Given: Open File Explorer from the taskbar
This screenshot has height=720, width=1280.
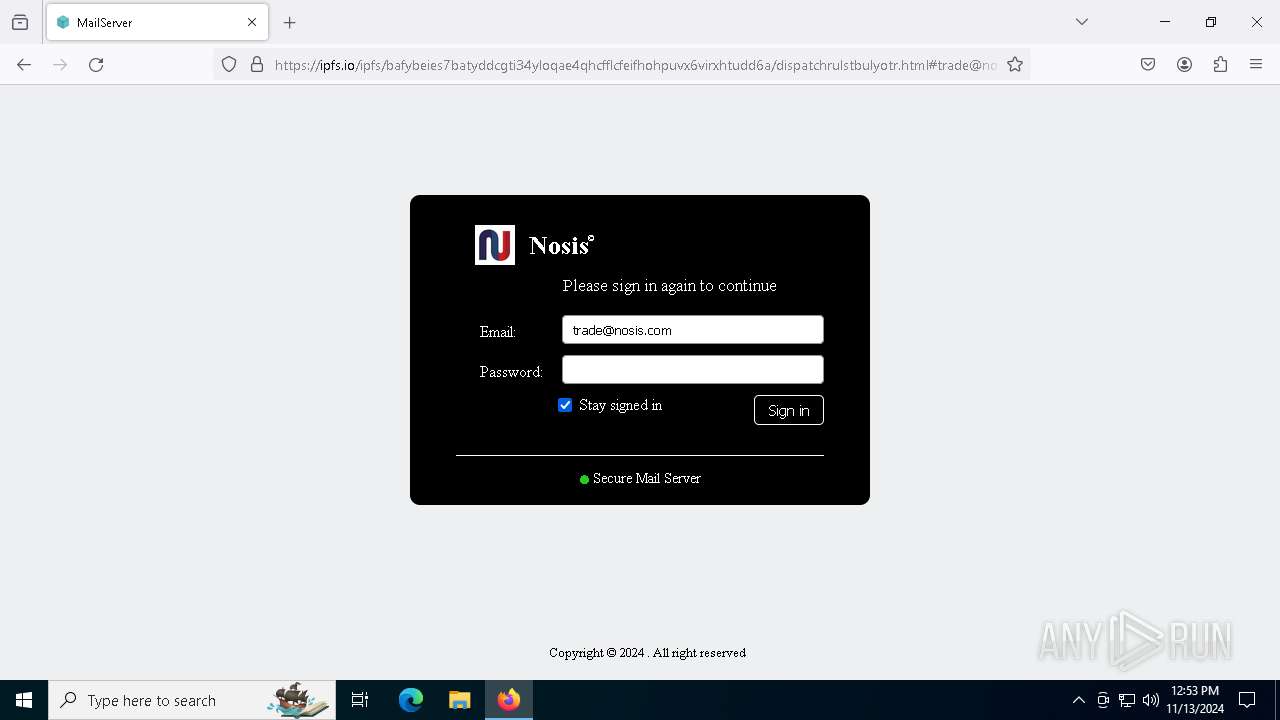Looking at the screenshot, I should pos(459,700).
